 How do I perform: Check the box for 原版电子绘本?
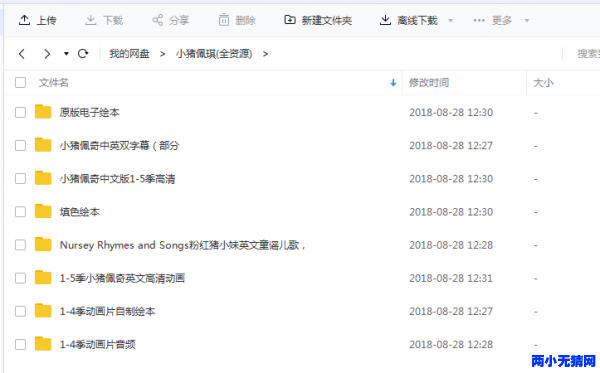tap(20, 112)
